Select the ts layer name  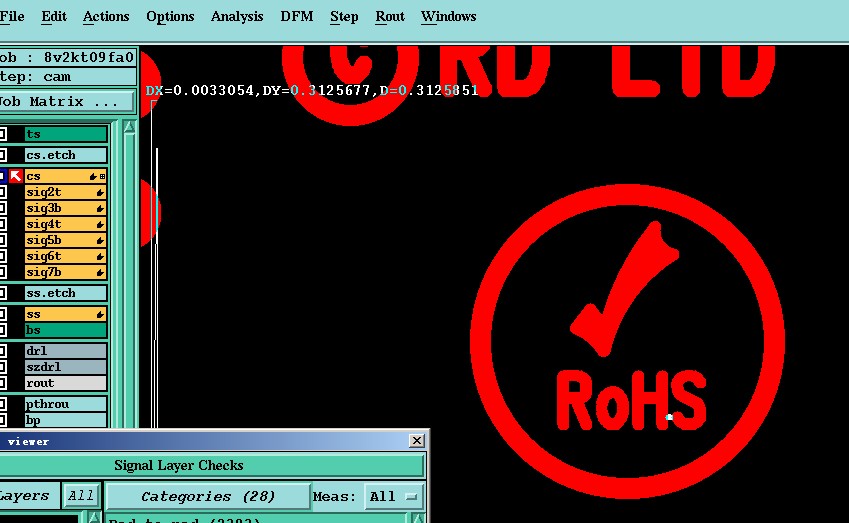(x=66, y=134)
